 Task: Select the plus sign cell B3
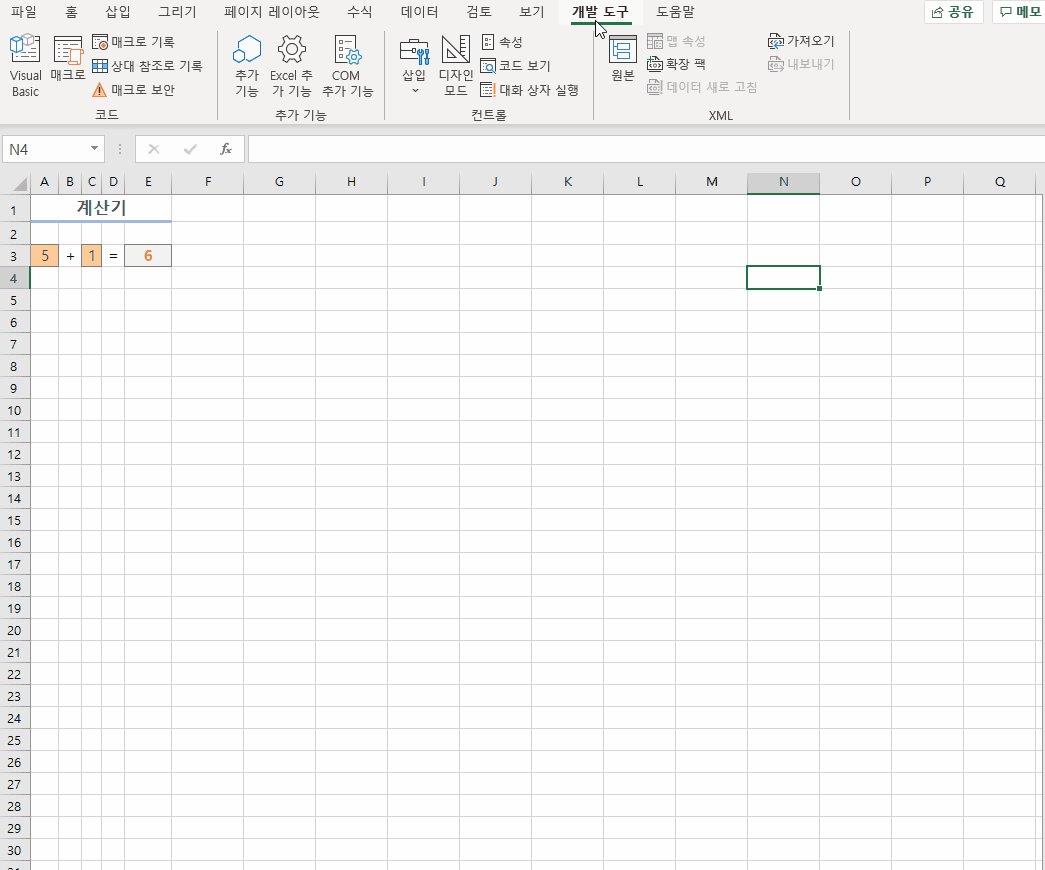click(70, 256)
